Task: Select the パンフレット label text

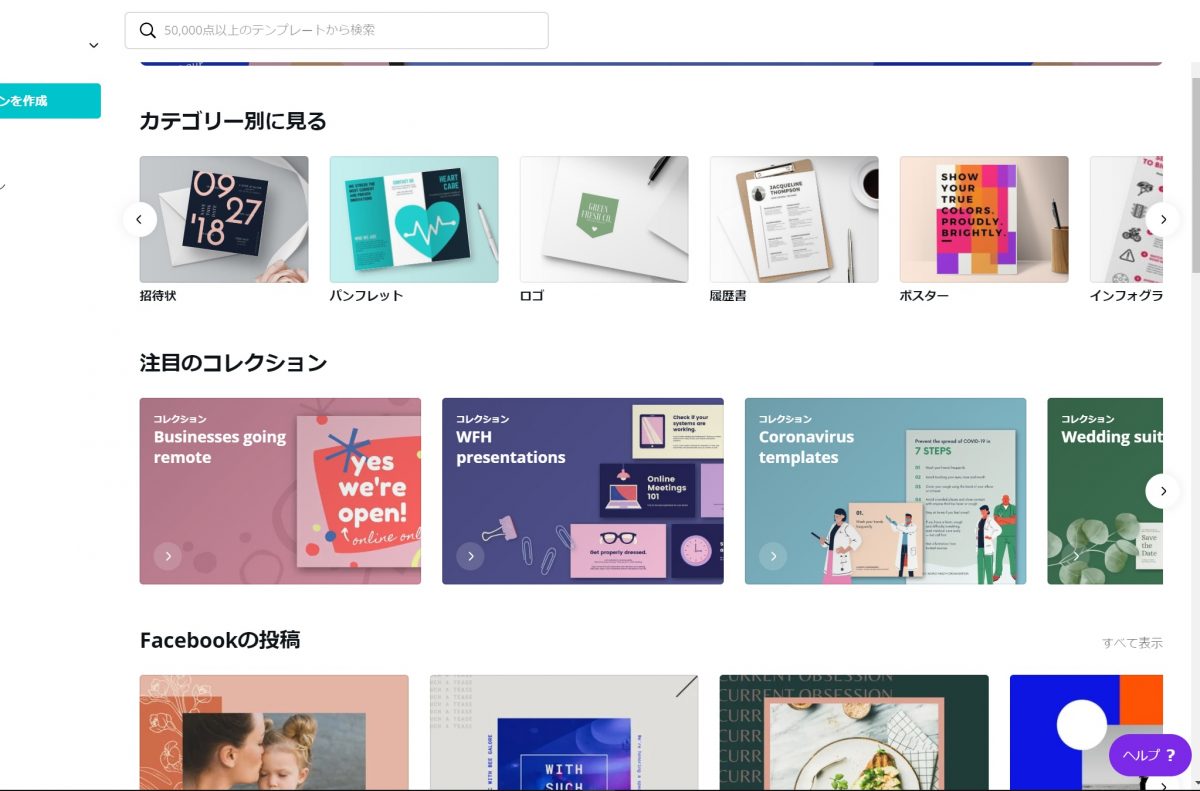Action: point(367,296)
